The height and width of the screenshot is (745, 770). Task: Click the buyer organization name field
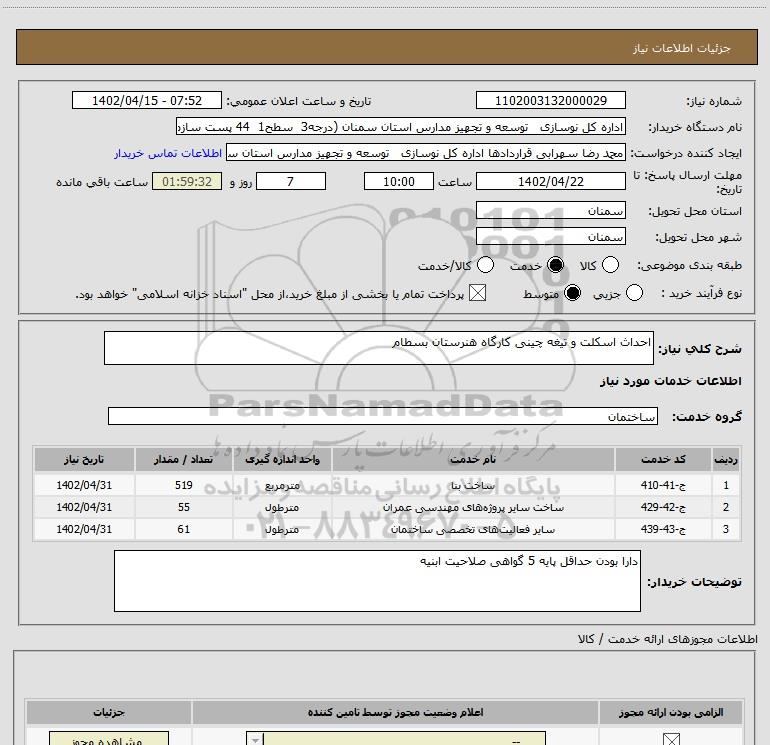[x=401, y=127]
